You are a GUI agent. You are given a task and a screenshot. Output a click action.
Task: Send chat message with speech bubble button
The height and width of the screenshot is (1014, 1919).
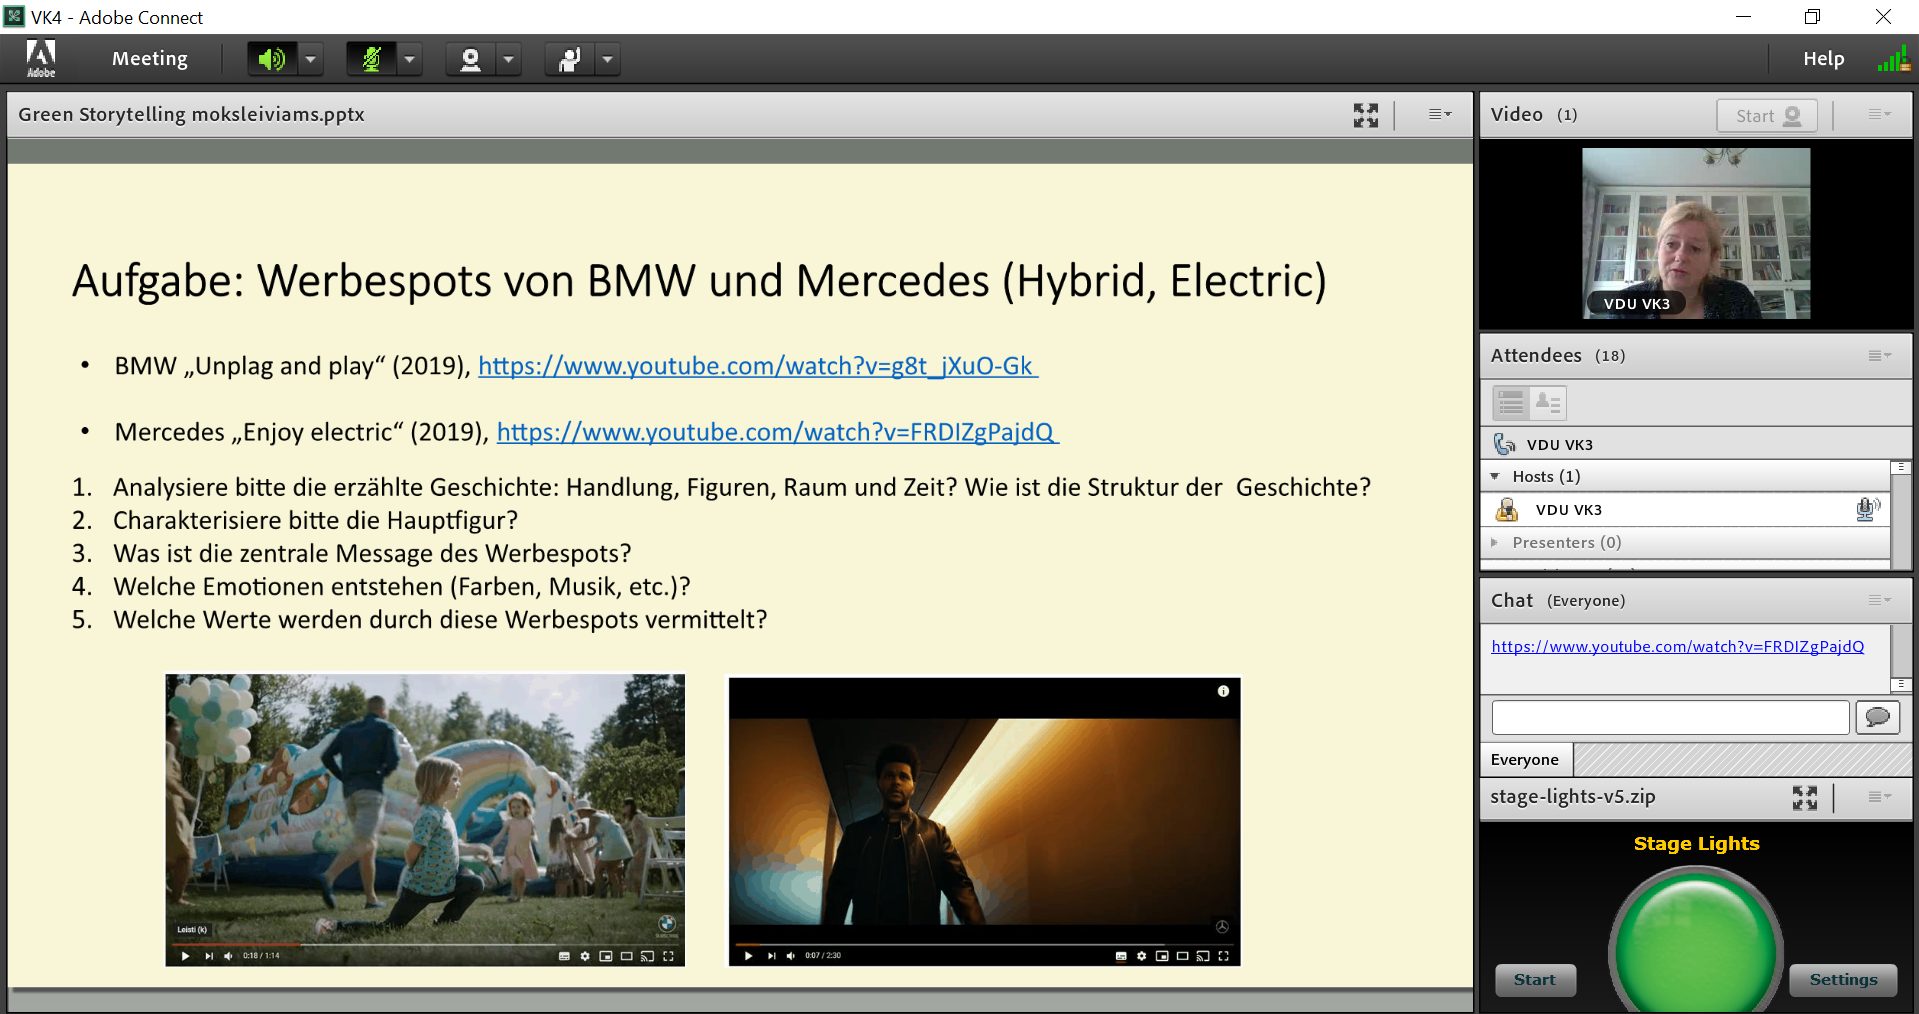click(1877, 717)
